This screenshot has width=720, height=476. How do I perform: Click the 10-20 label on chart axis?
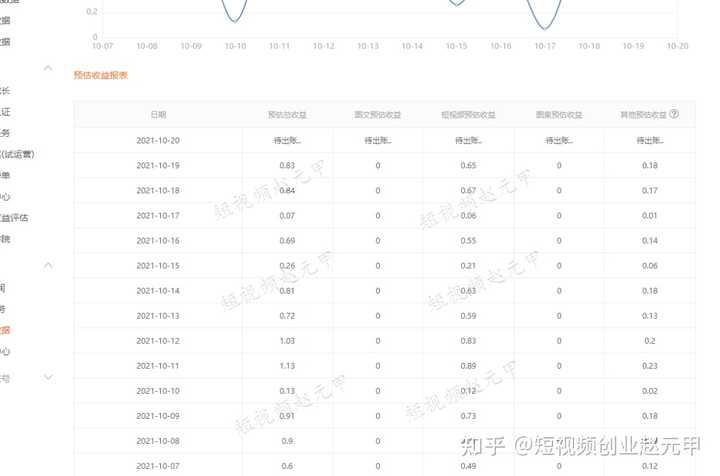pos(678,46)
